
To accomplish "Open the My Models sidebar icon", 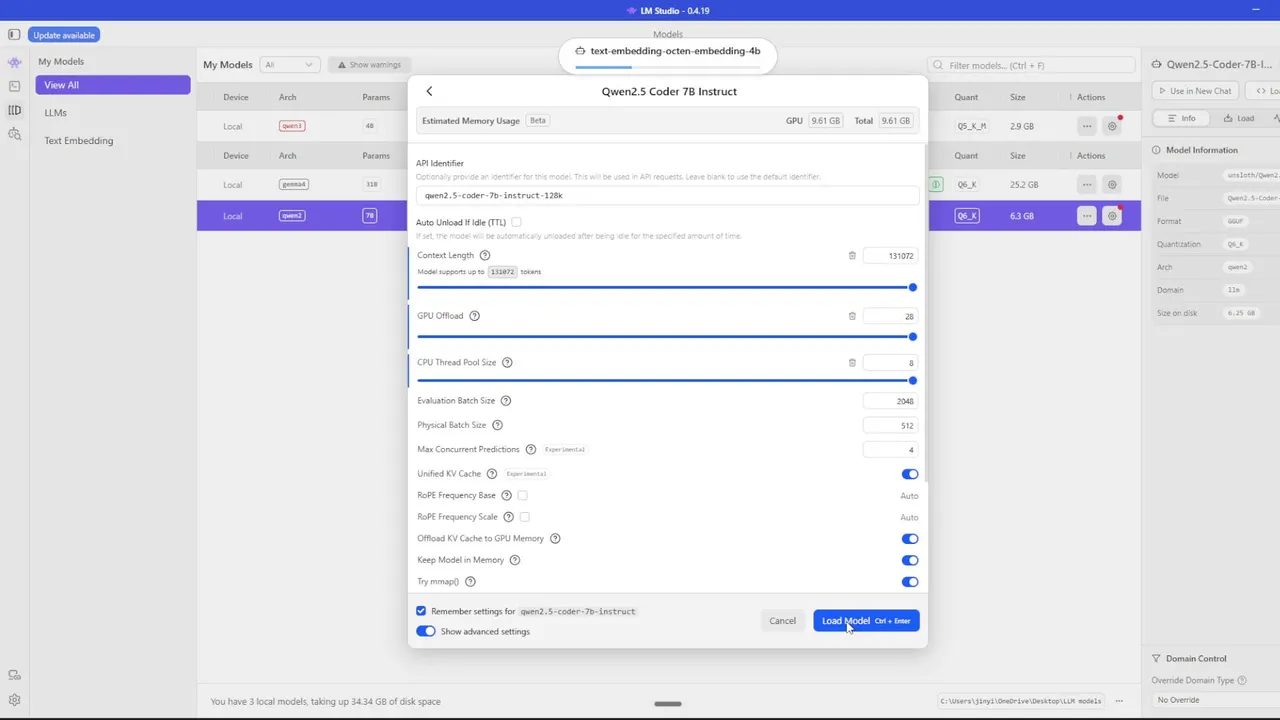I will point(14,110).
